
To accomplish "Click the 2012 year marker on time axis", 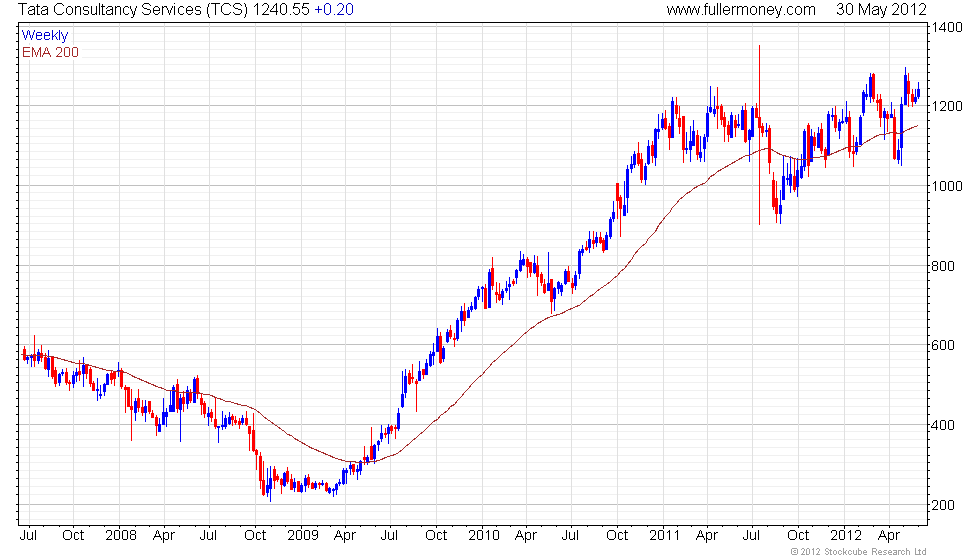I will pyautogui.click(x=845, y=536).
